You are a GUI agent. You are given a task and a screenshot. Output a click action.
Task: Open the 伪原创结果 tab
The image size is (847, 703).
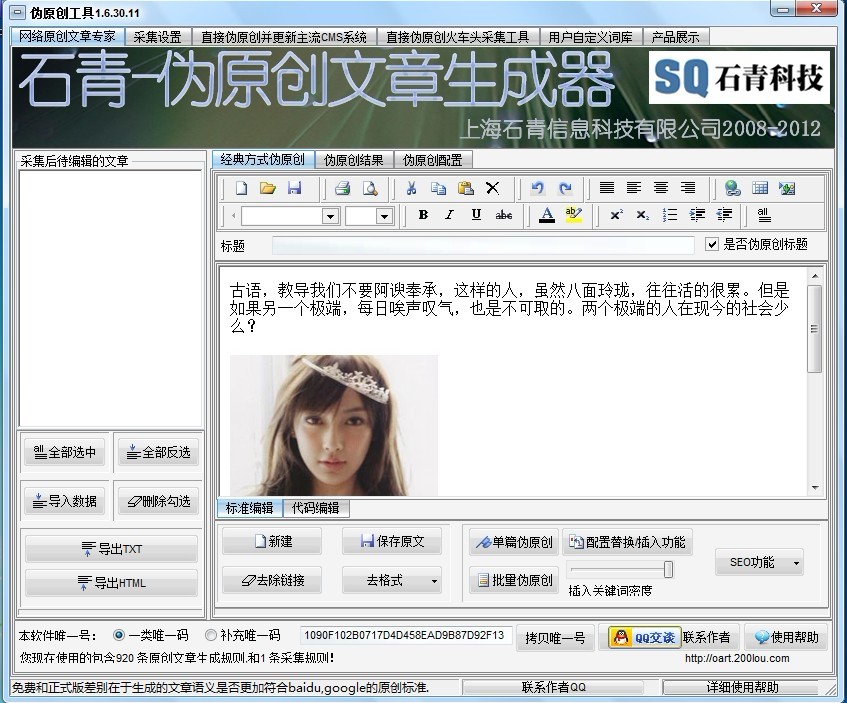coord(353,160)
